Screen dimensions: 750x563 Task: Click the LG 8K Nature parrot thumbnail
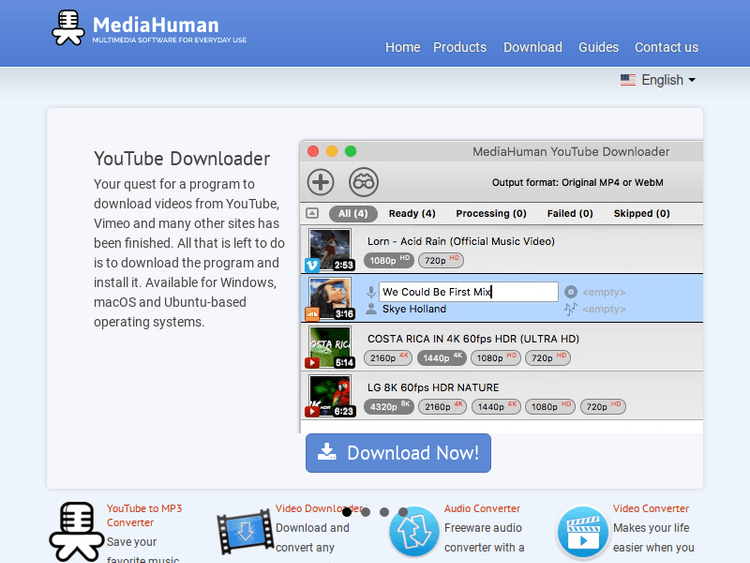pos(330,396)
